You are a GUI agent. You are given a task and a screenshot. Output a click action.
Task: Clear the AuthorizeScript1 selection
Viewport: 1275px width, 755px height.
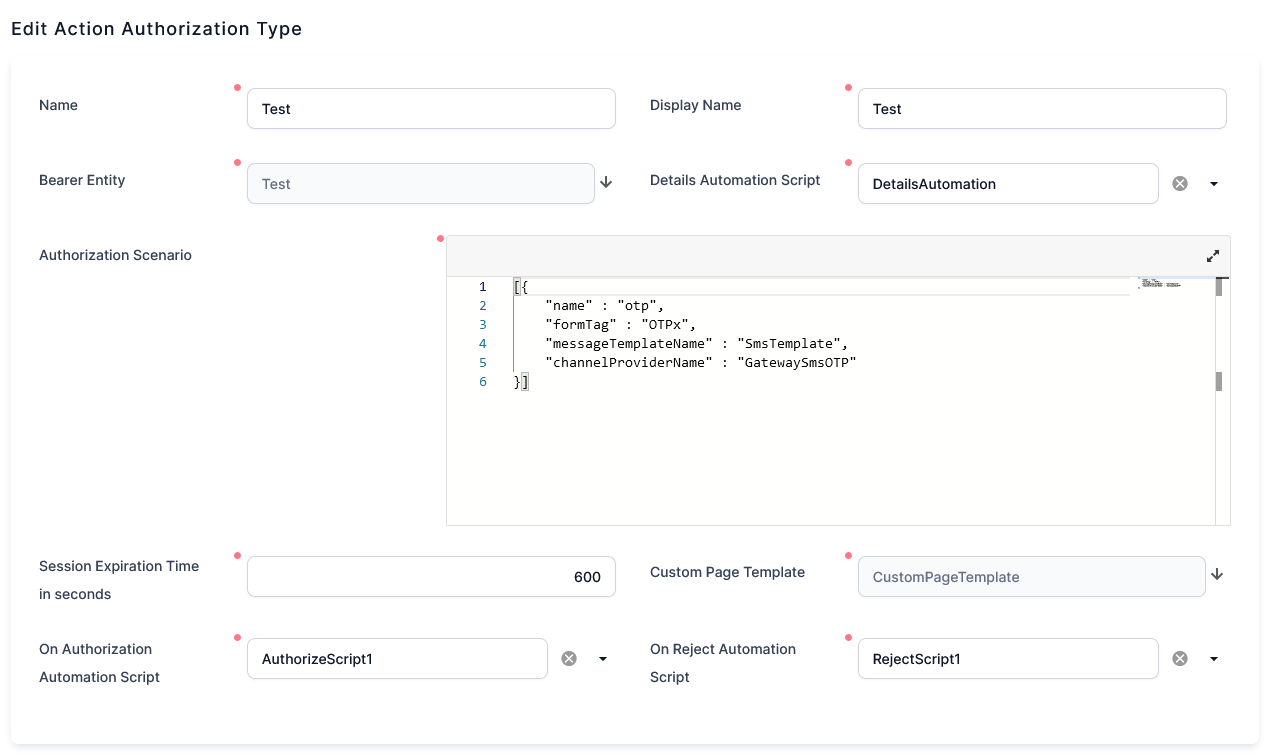tap(569, 659)
